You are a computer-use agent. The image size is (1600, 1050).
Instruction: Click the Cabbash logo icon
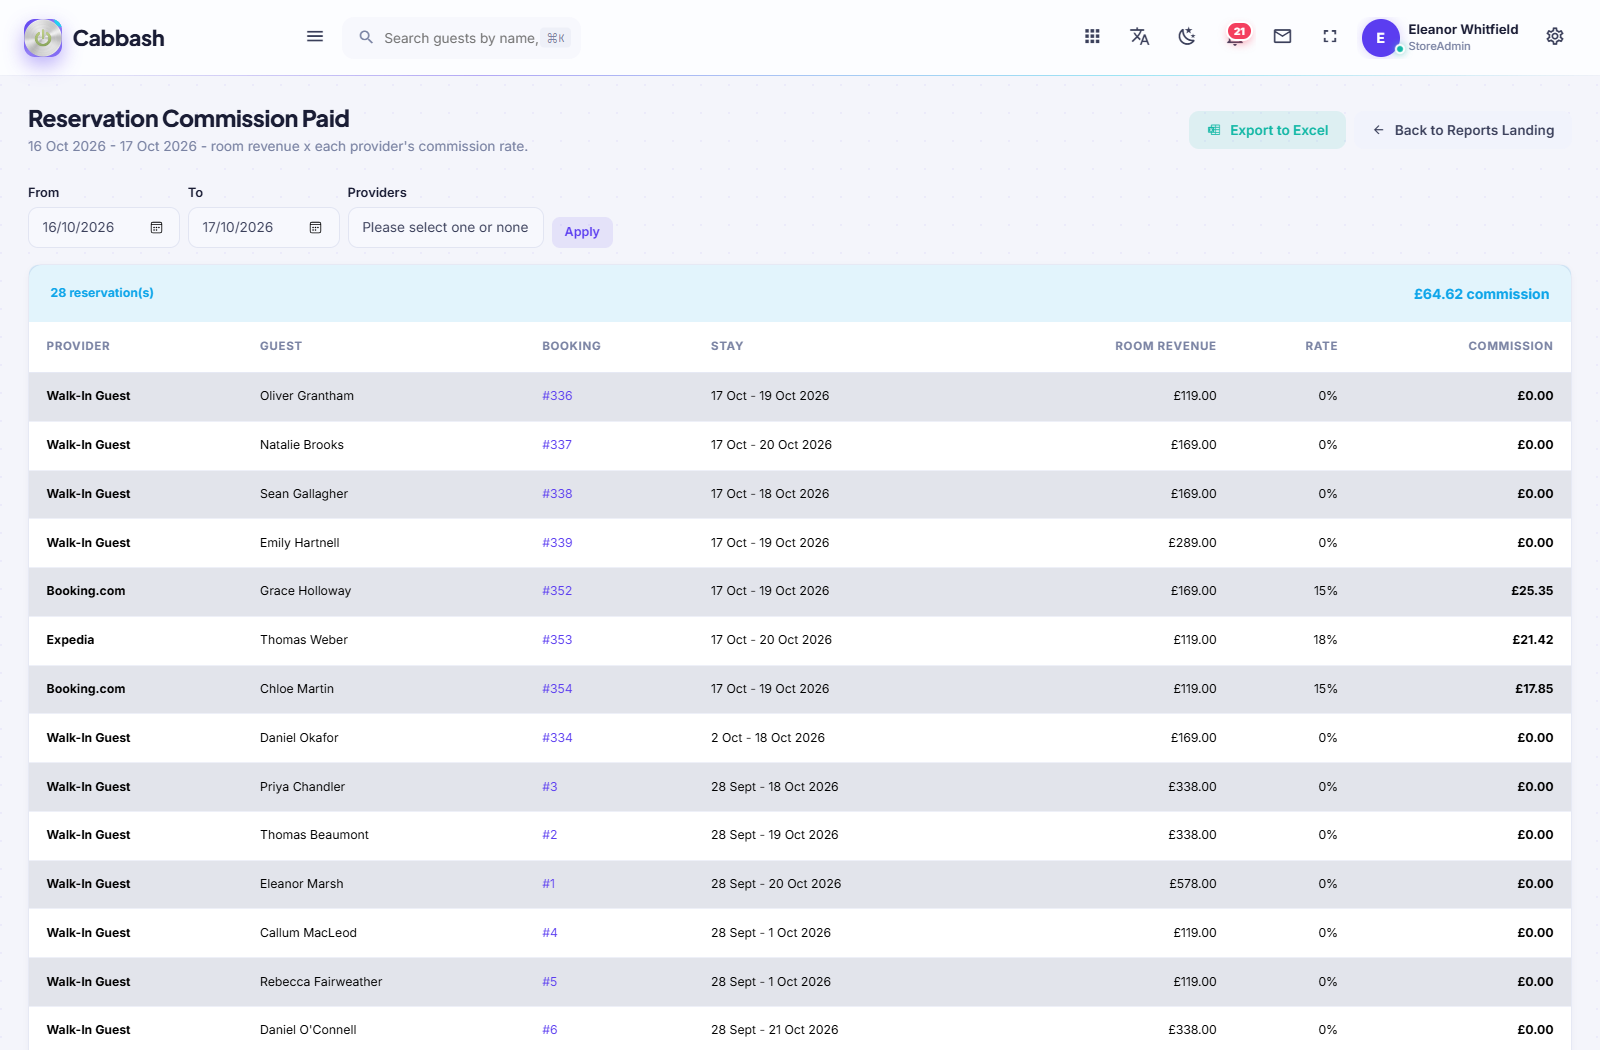coord(43,38)
